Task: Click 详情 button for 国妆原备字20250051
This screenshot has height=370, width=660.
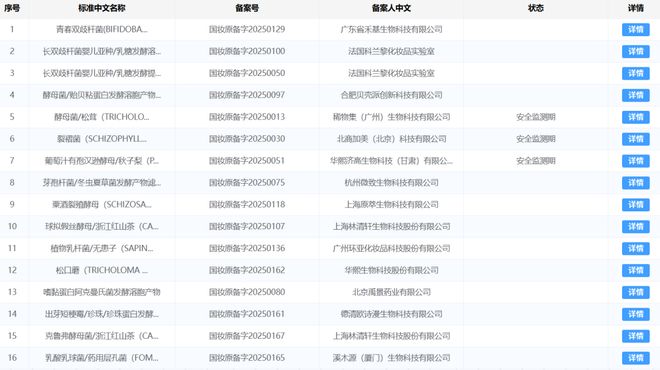Action: point(635,161)
